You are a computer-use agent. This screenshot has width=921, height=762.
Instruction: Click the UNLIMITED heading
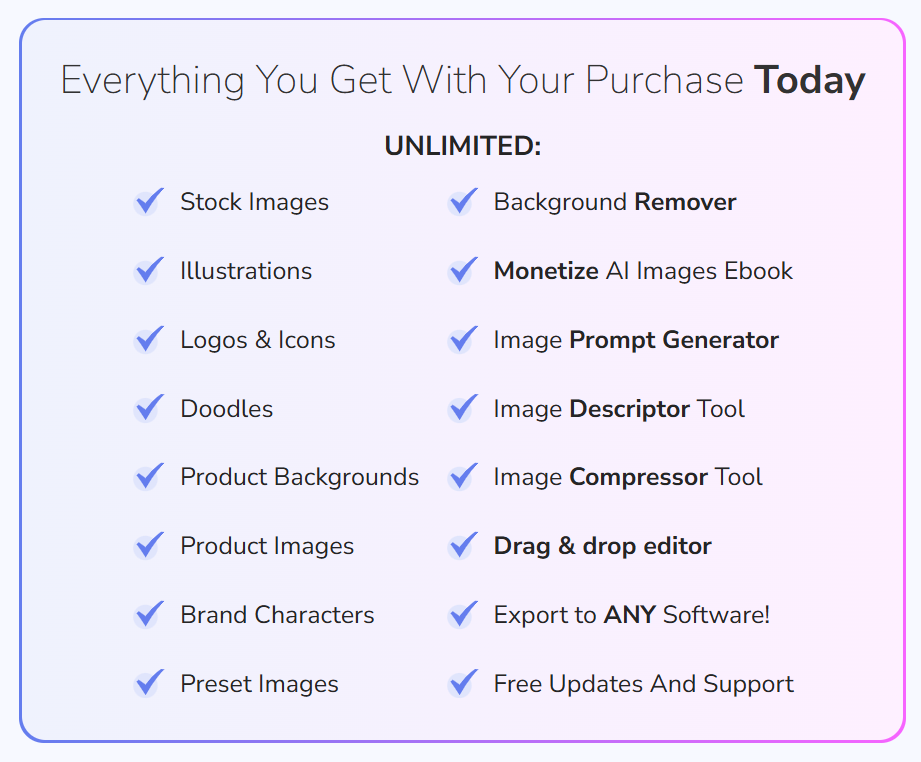tap(462, 146)
